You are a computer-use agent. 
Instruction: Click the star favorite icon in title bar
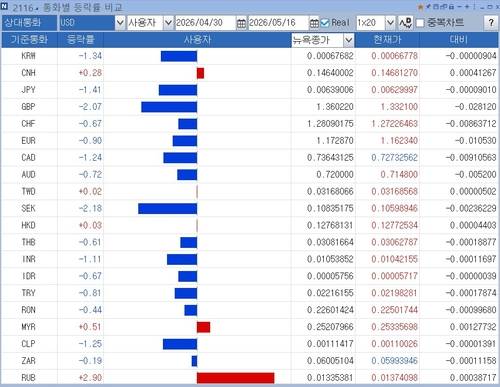pos(420,7)
